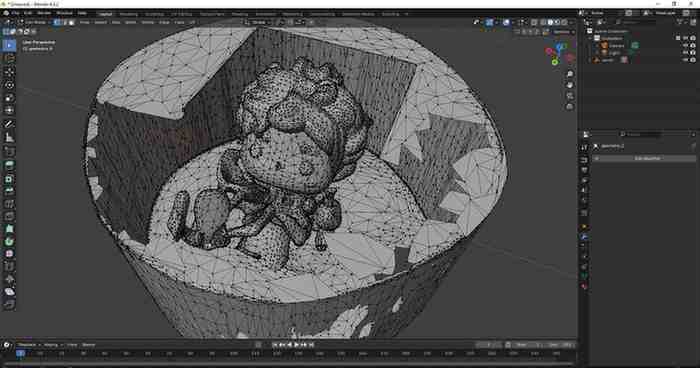The width and height of the screenshot is (700, 368).
Task: Select the Rotate tool
Action: [9, 85]
